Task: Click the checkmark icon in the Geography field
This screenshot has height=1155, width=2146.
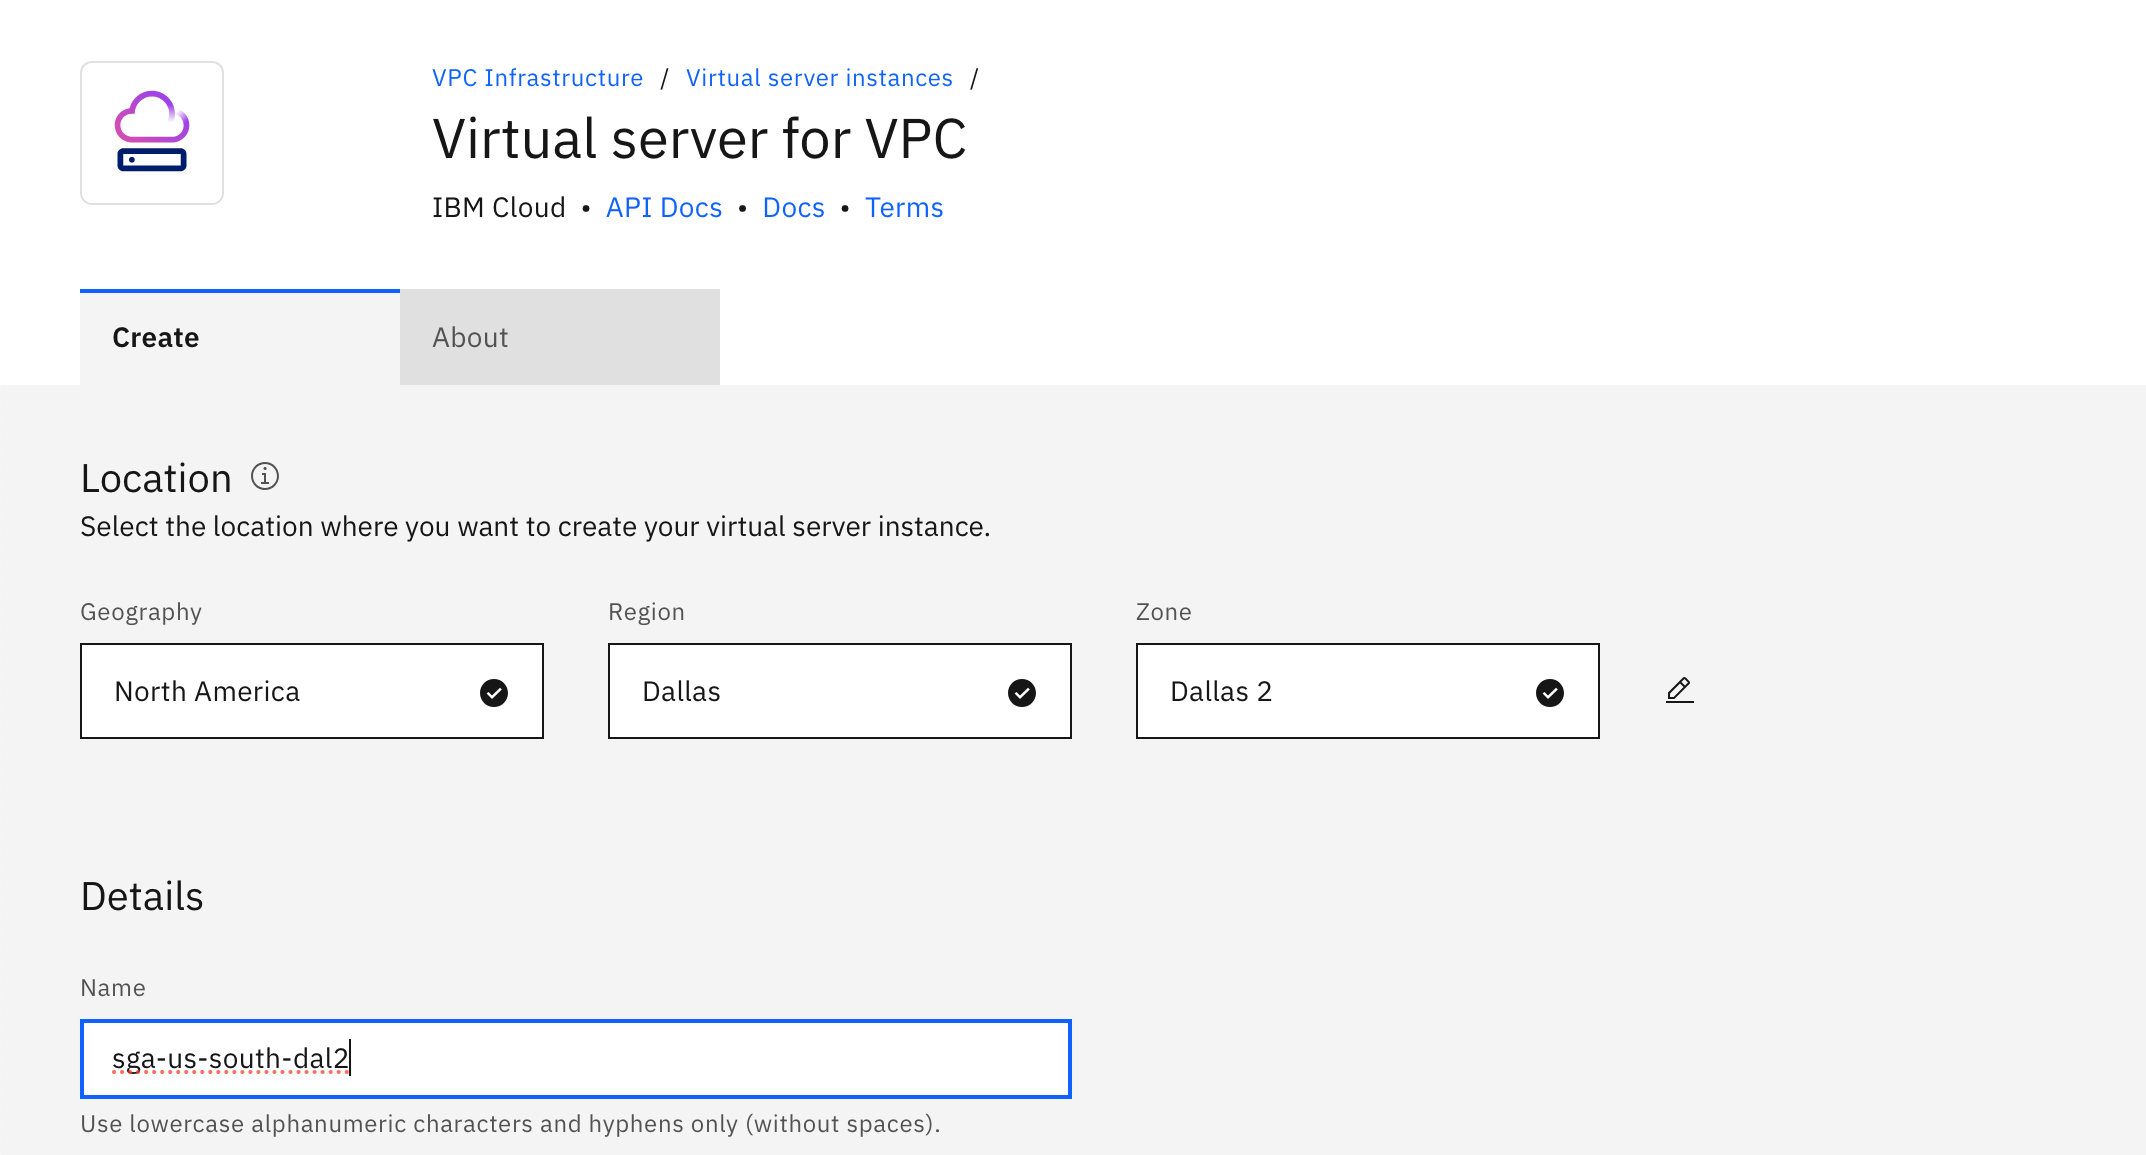Action: 493,692
